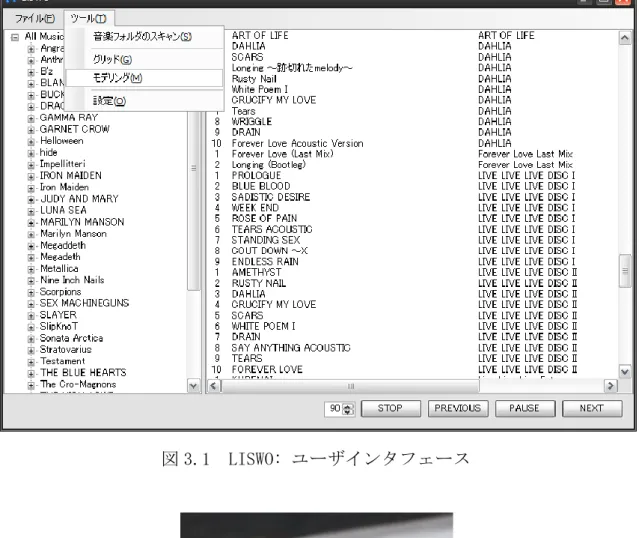Screen dimensions: 639x538
Task: Select track Rusty Nail
Action: pos(254,79)
